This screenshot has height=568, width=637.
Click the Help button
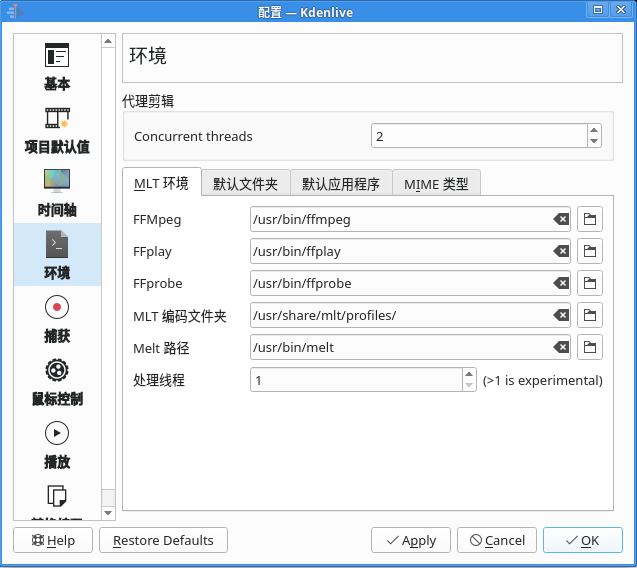pos(53,540)
